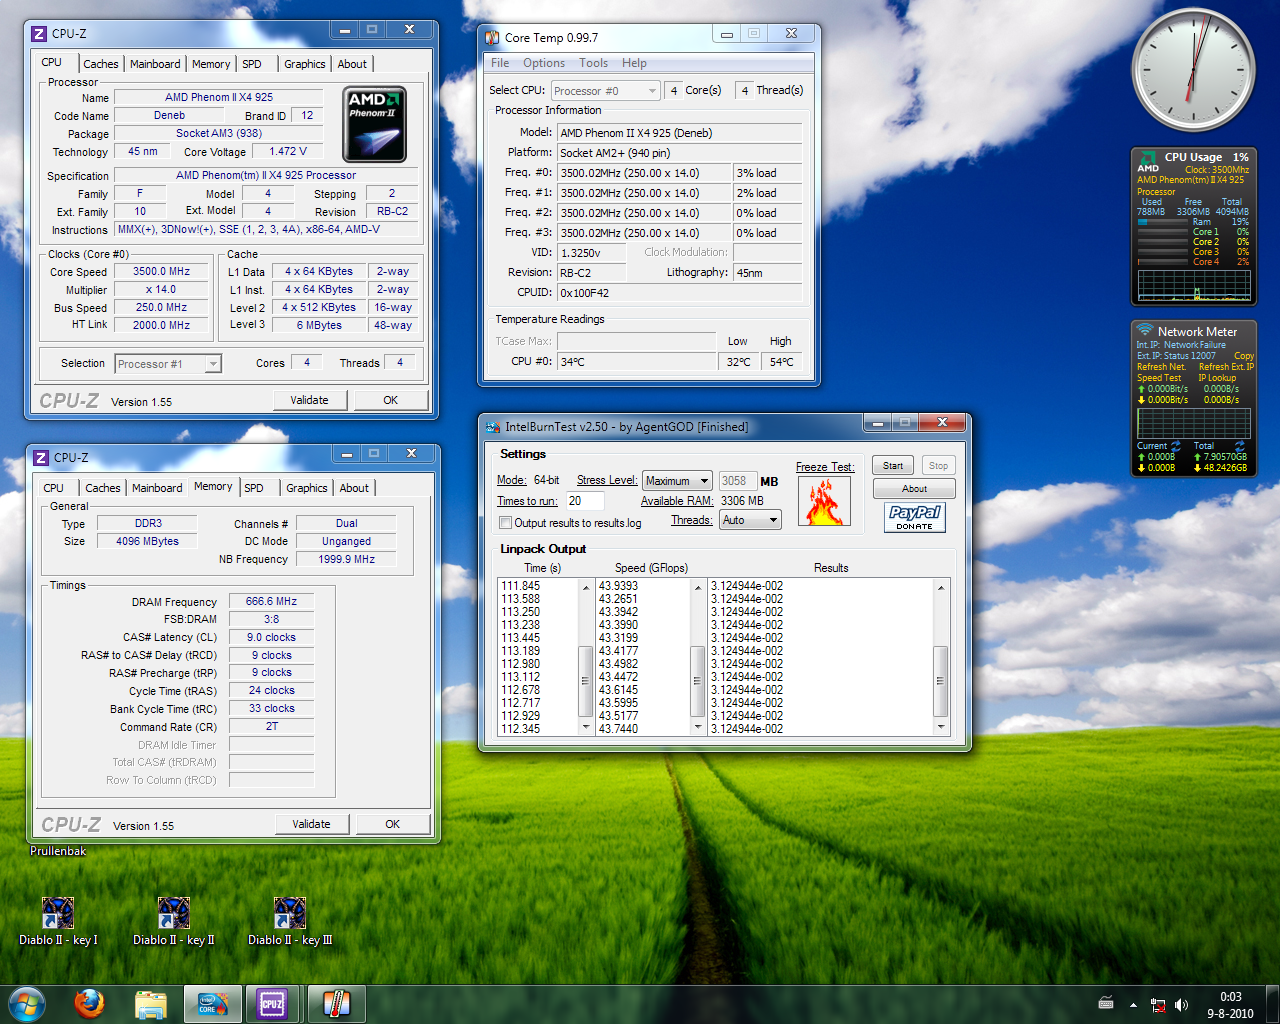This screenshot has width=1280, height=1024.
Task: Open the Diablo II - key I shortcut
Action: (x=58, y=914)
